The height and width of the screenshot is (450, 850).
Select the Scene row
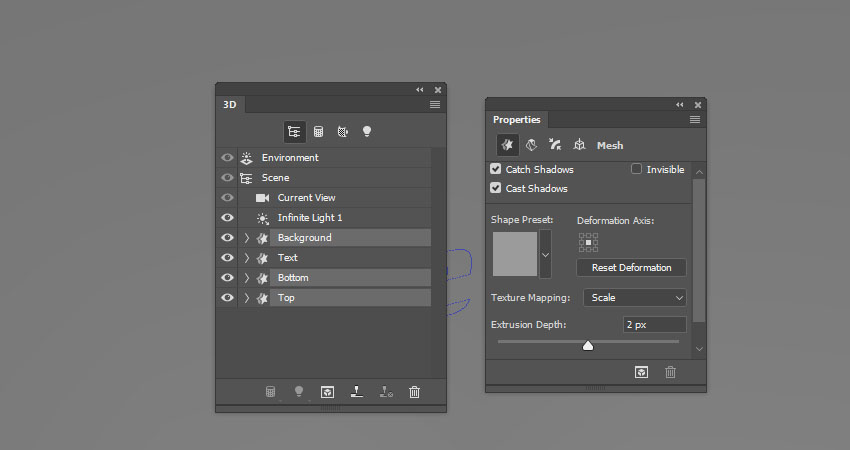pos(335,178)
